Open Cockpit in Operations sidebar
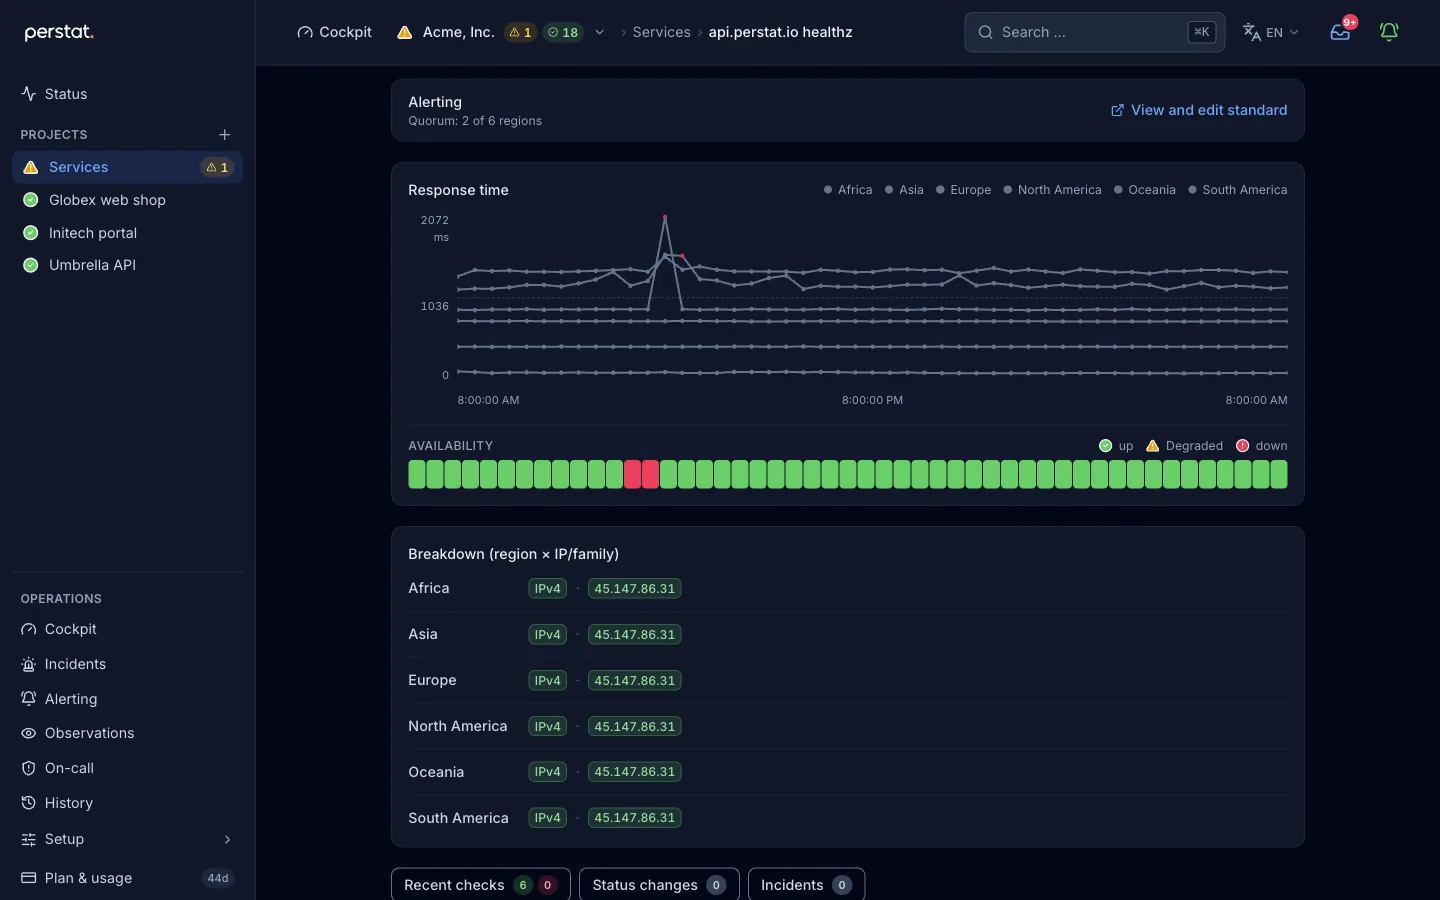 [x=127, y=629]
